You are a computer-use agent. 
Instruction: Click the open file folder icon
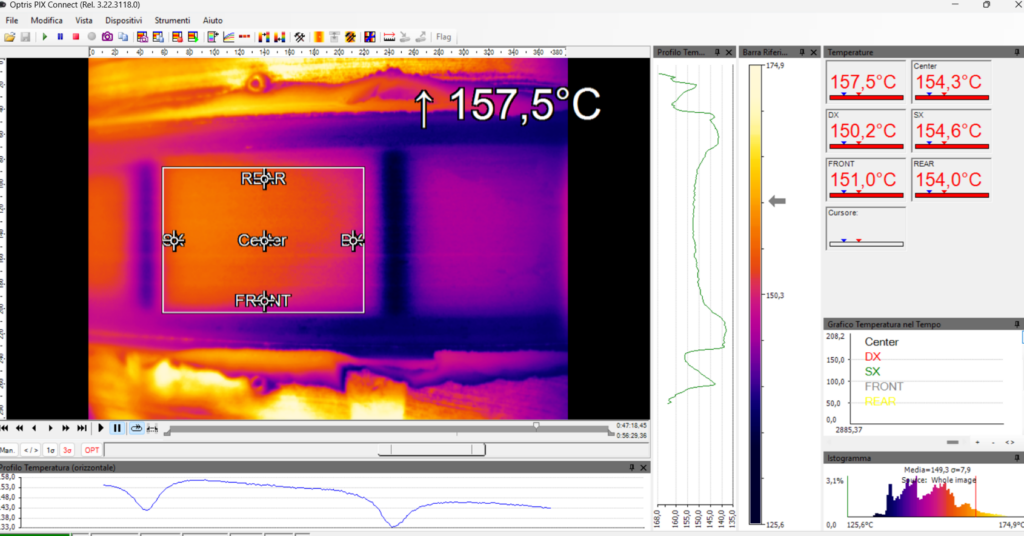[9, 37]
